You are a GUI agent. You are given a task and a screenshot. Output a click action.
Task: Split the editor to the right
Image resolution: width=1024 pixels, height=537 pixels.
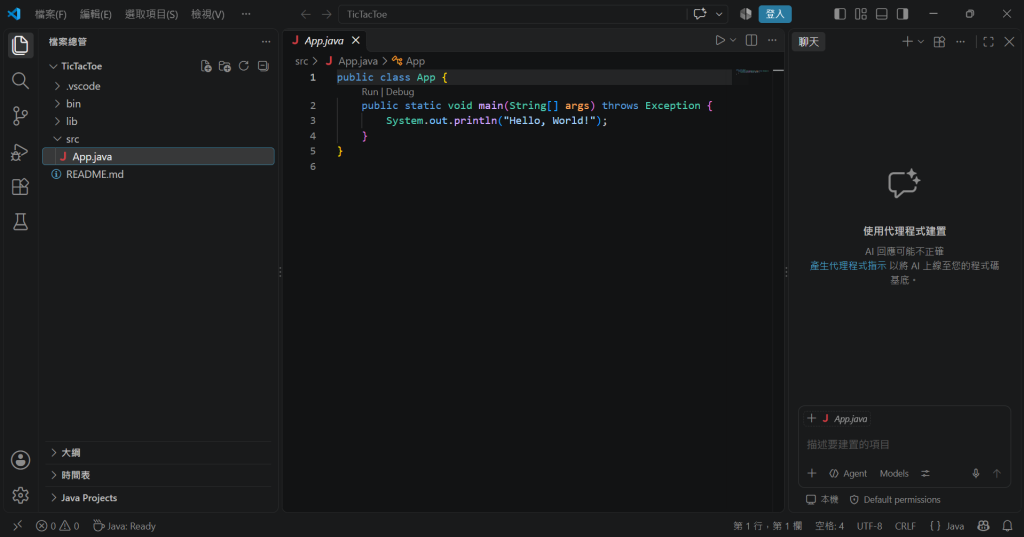click(752, 41)
